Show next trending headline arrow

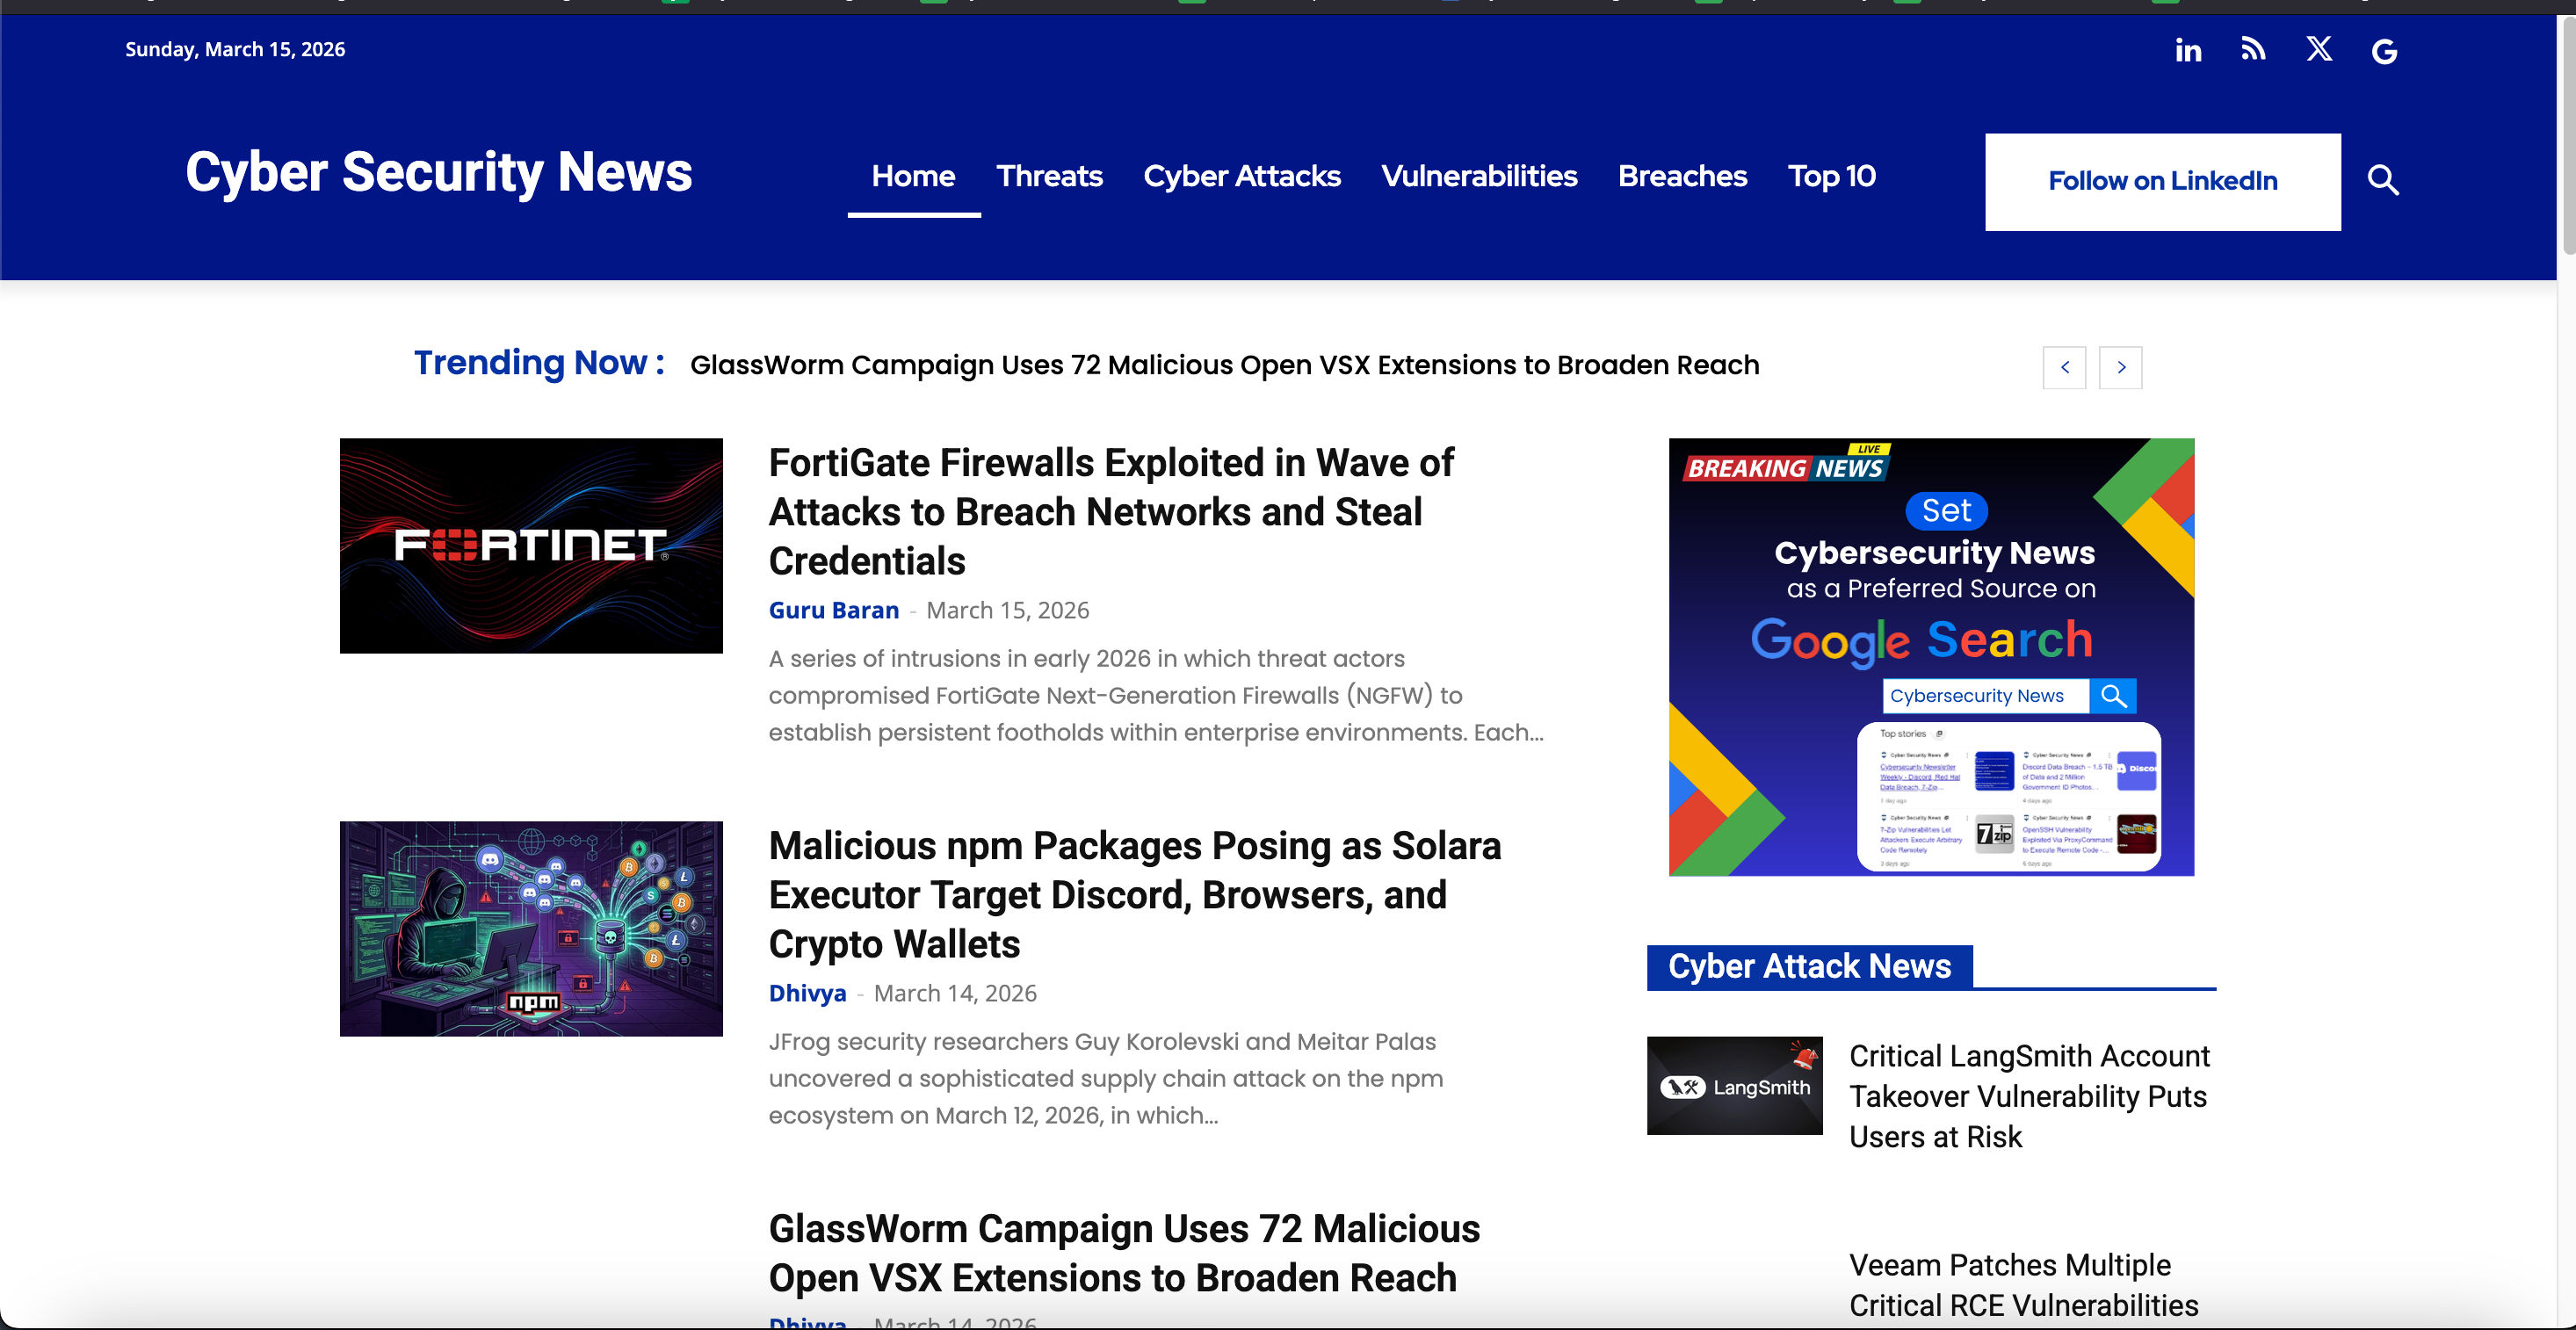[x=2120, y=367]
